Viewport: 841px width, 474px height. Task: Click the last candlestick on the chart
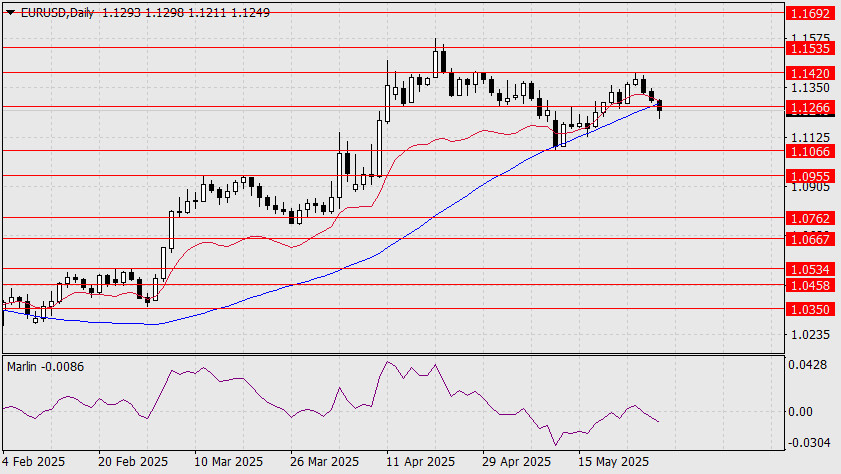tap(659, 106)
